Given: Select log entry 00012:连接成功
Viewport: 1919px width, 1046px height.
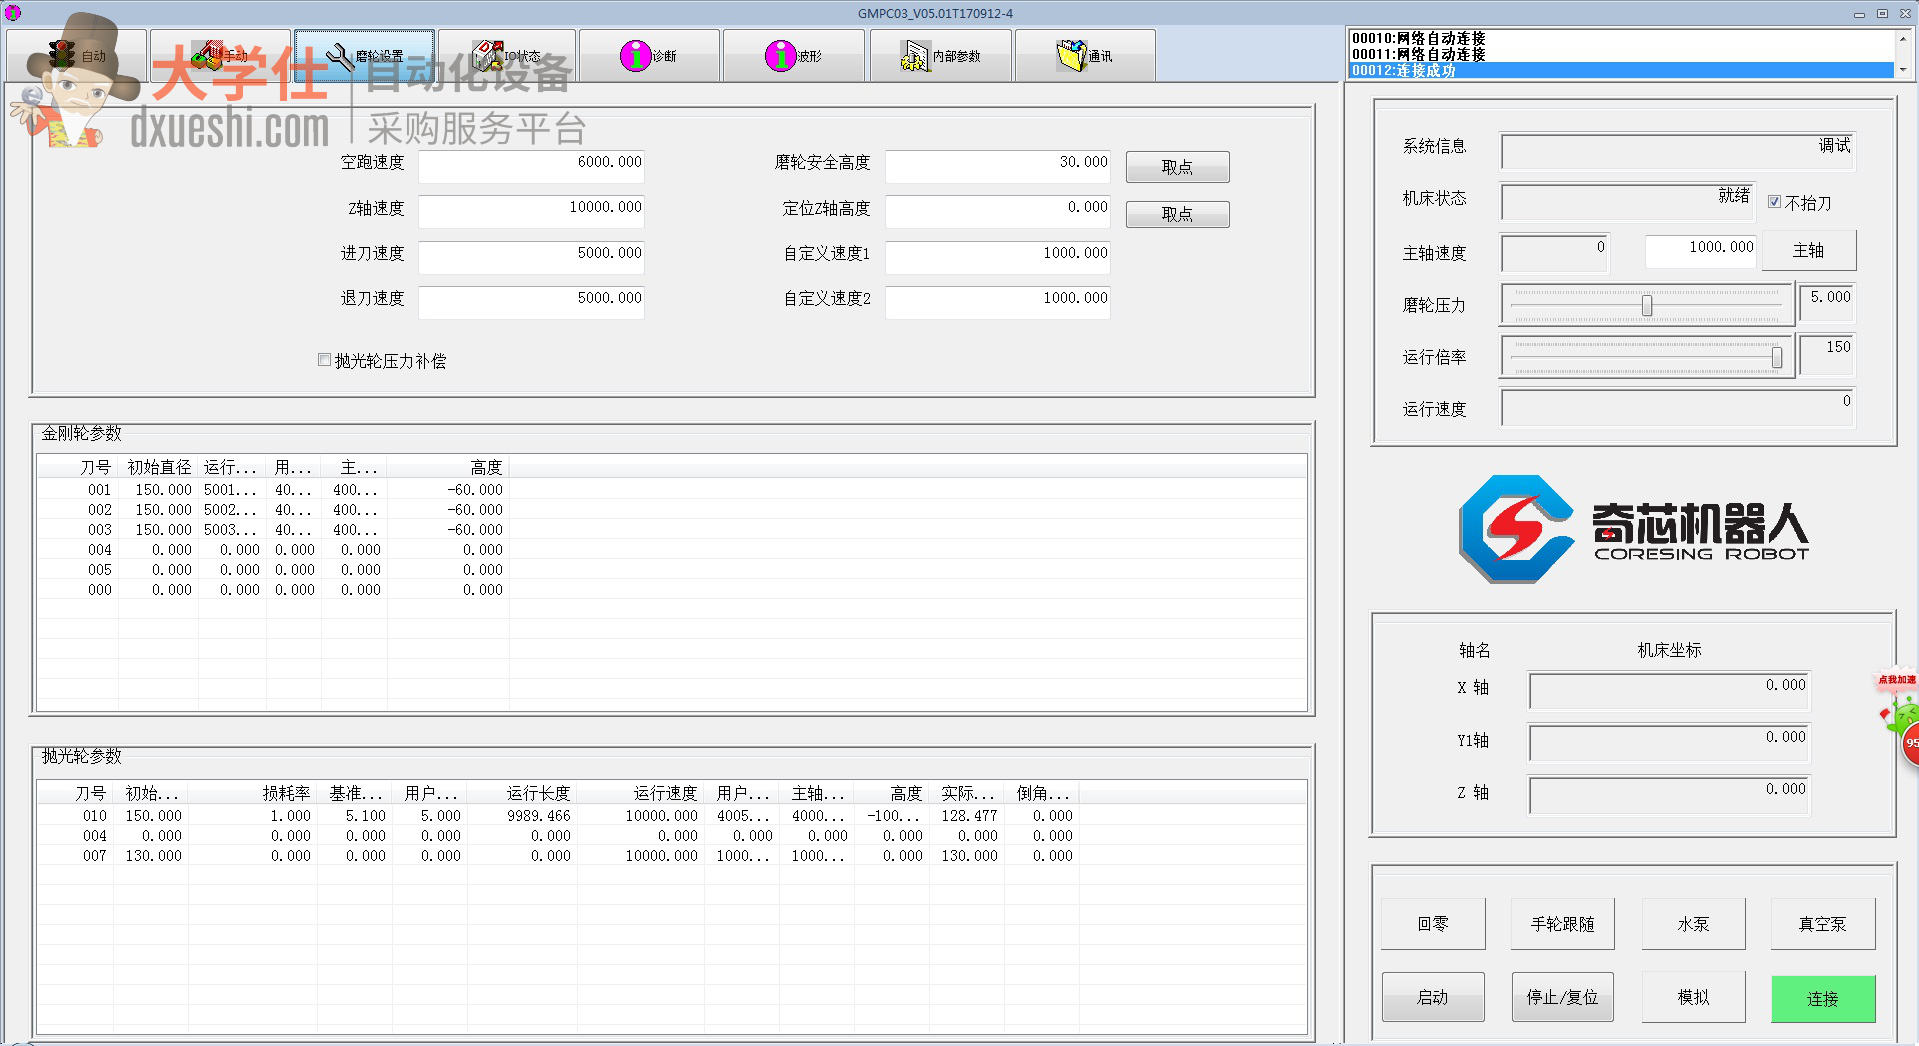Looking at the screenshot, I should [x=1621, y=70].
